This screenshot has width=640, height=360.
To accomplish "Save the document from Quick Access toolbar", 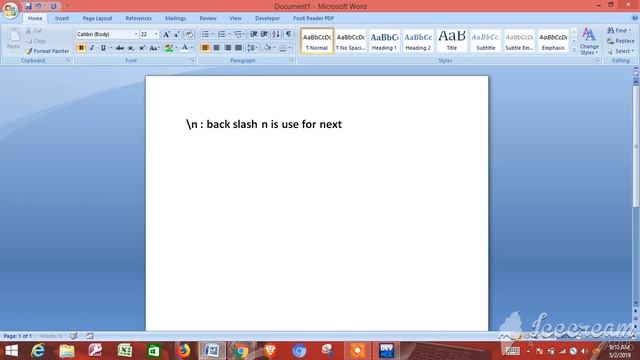I will [28, 6].
